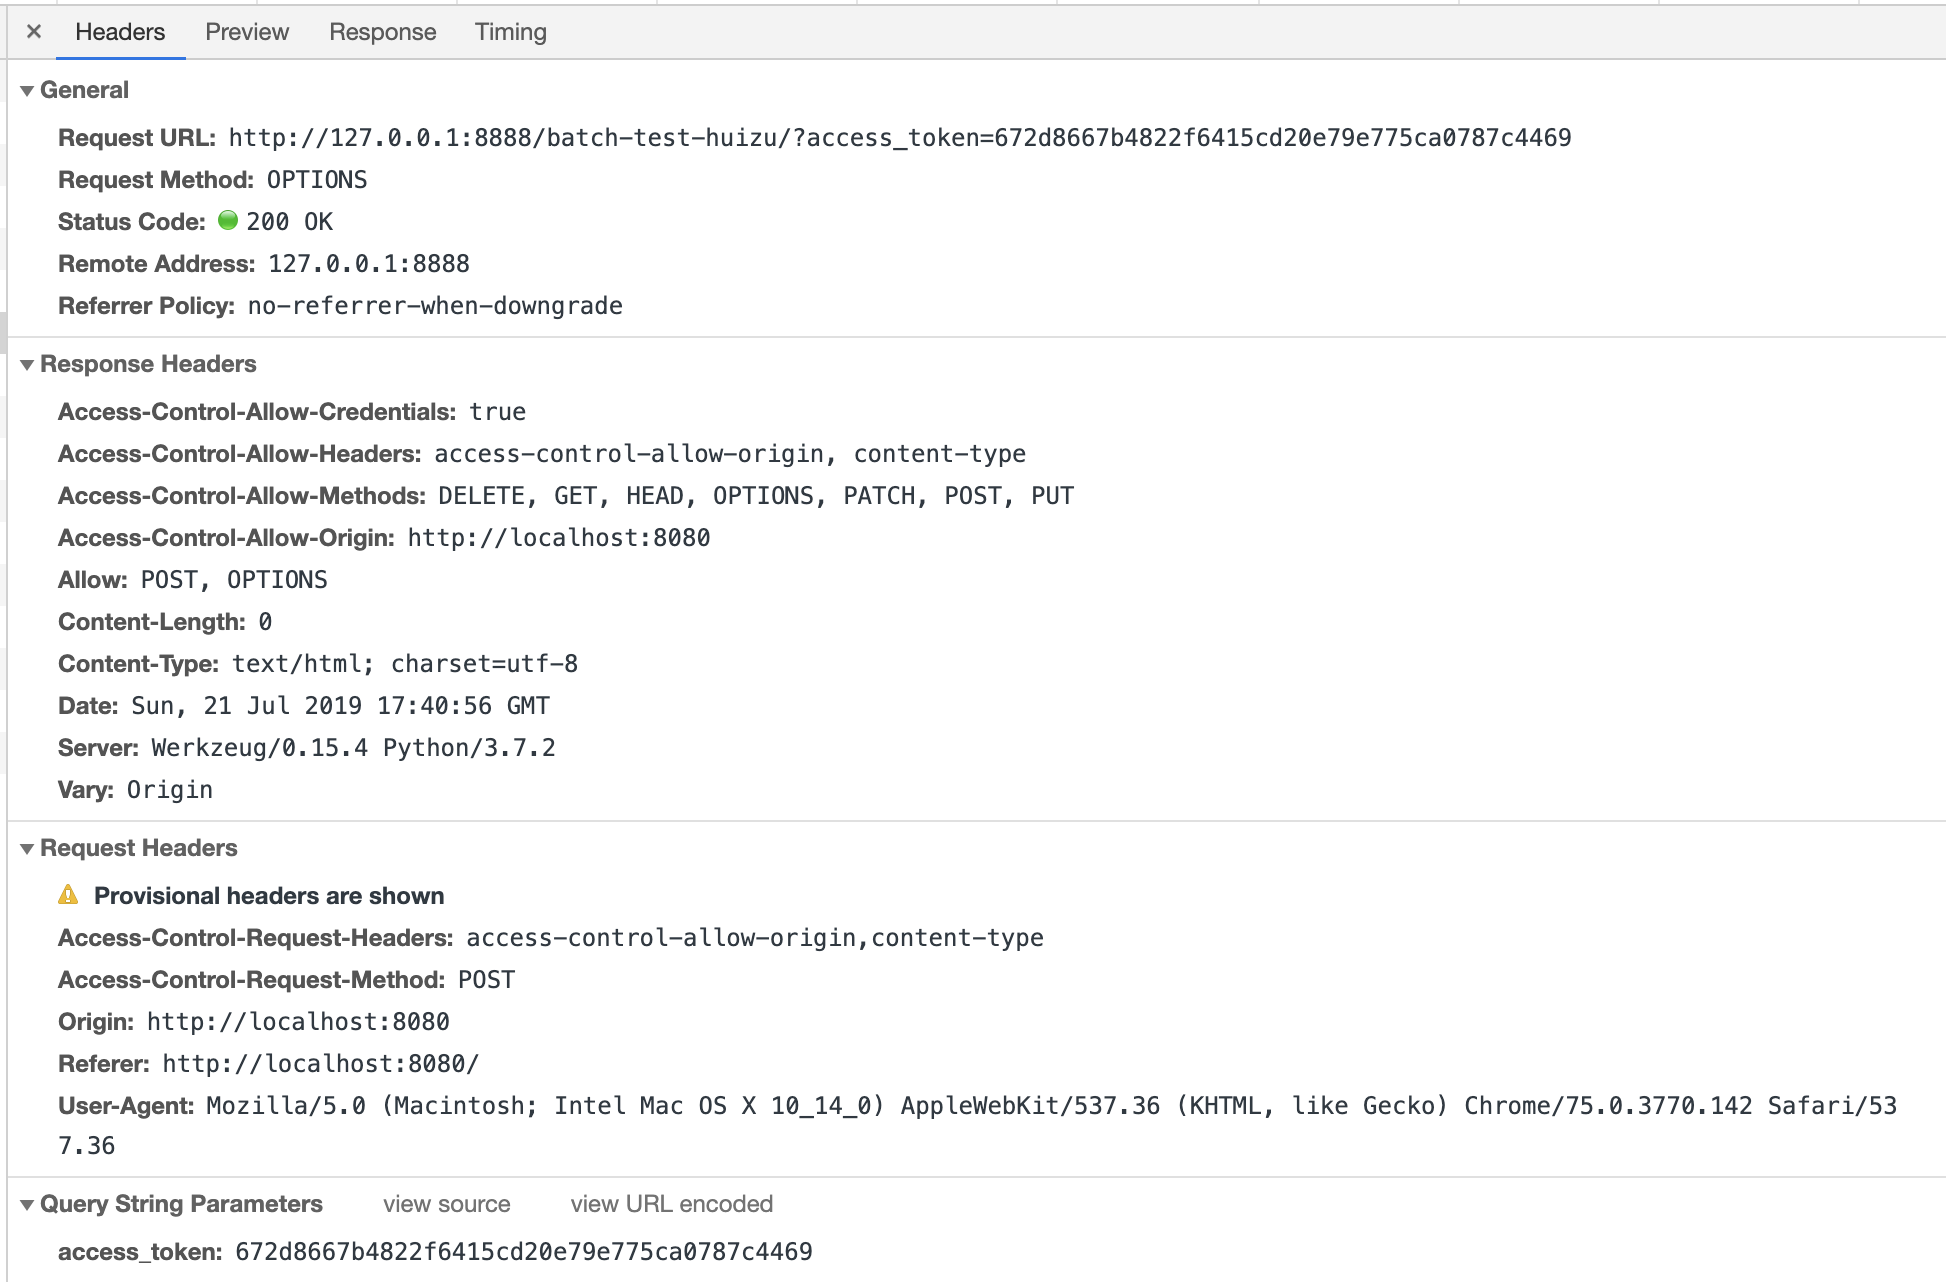Click view URL encoded link

(671, 1204)
